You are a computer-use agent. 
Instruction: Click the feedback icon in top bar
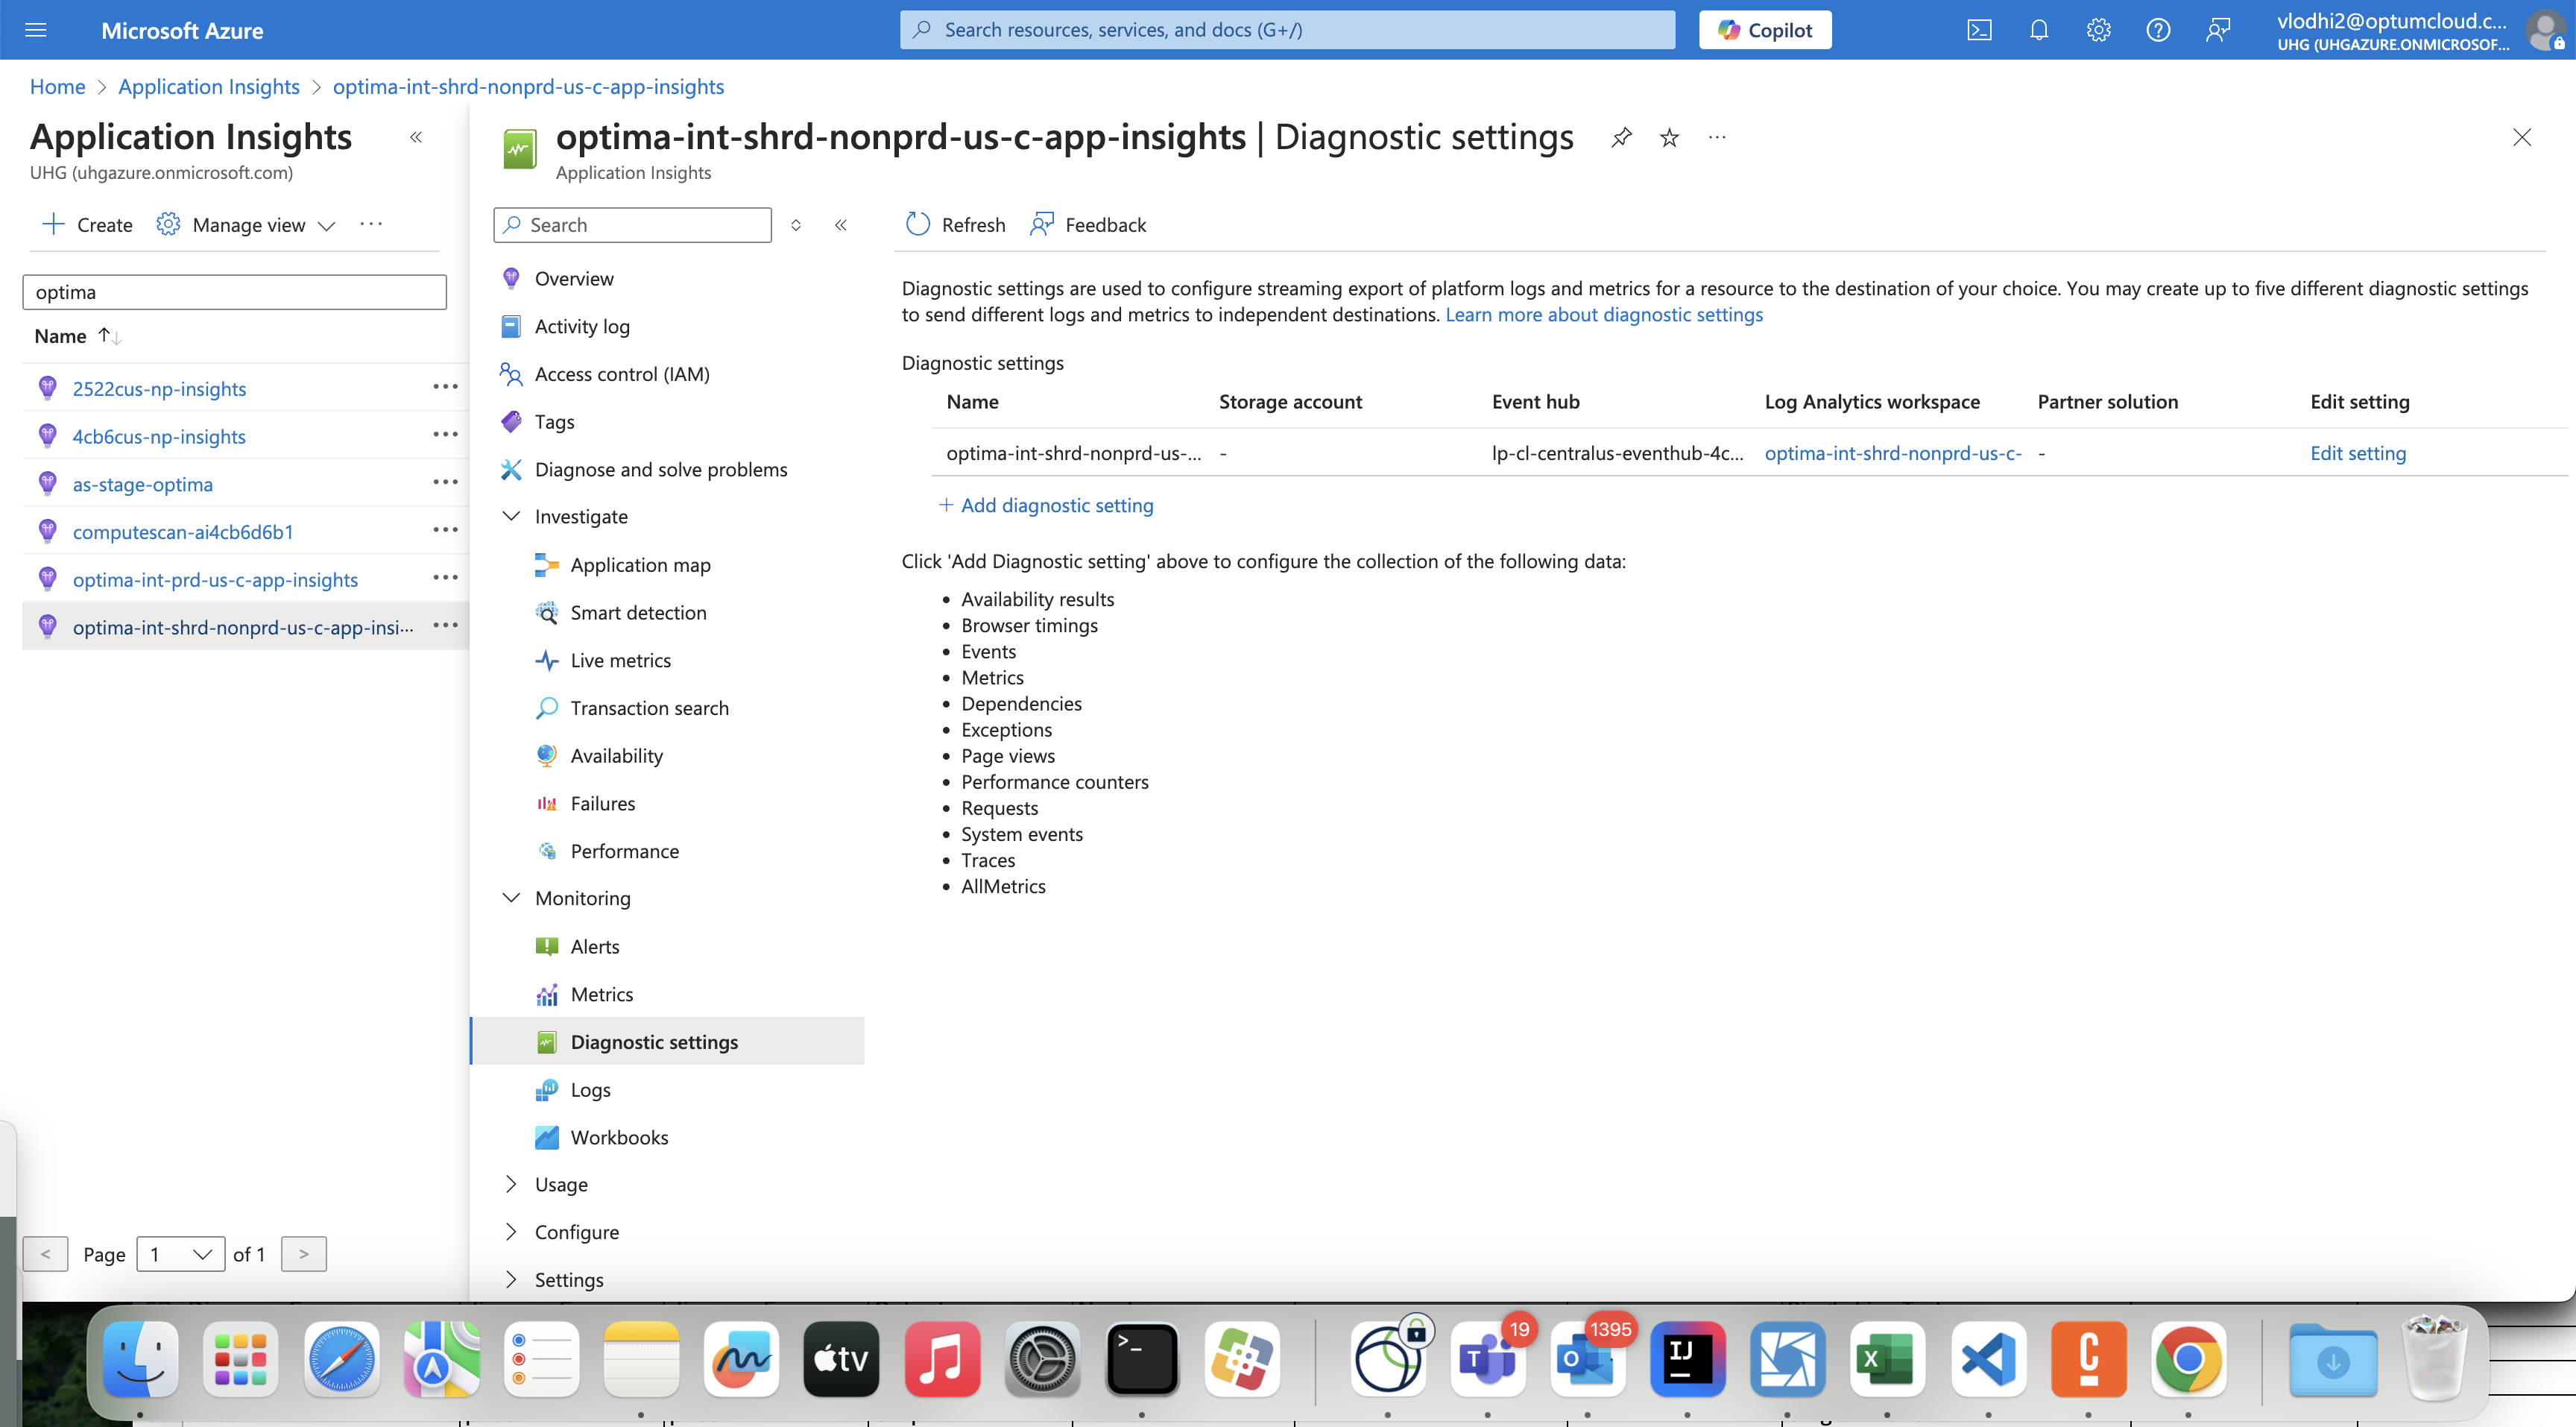click(x=2218, y=30)
